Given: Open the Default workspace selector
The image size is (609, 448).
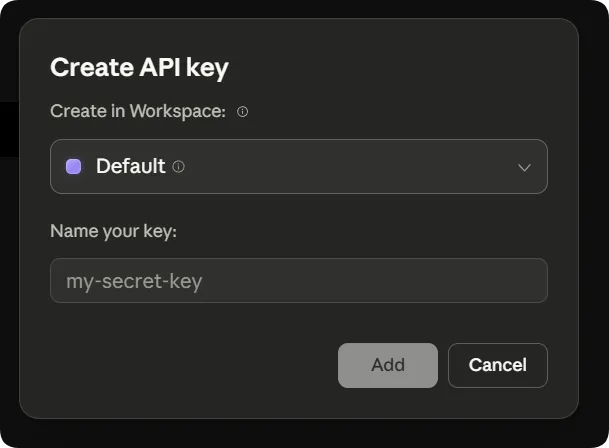Looking at the screenshot, I should (298, 166).
